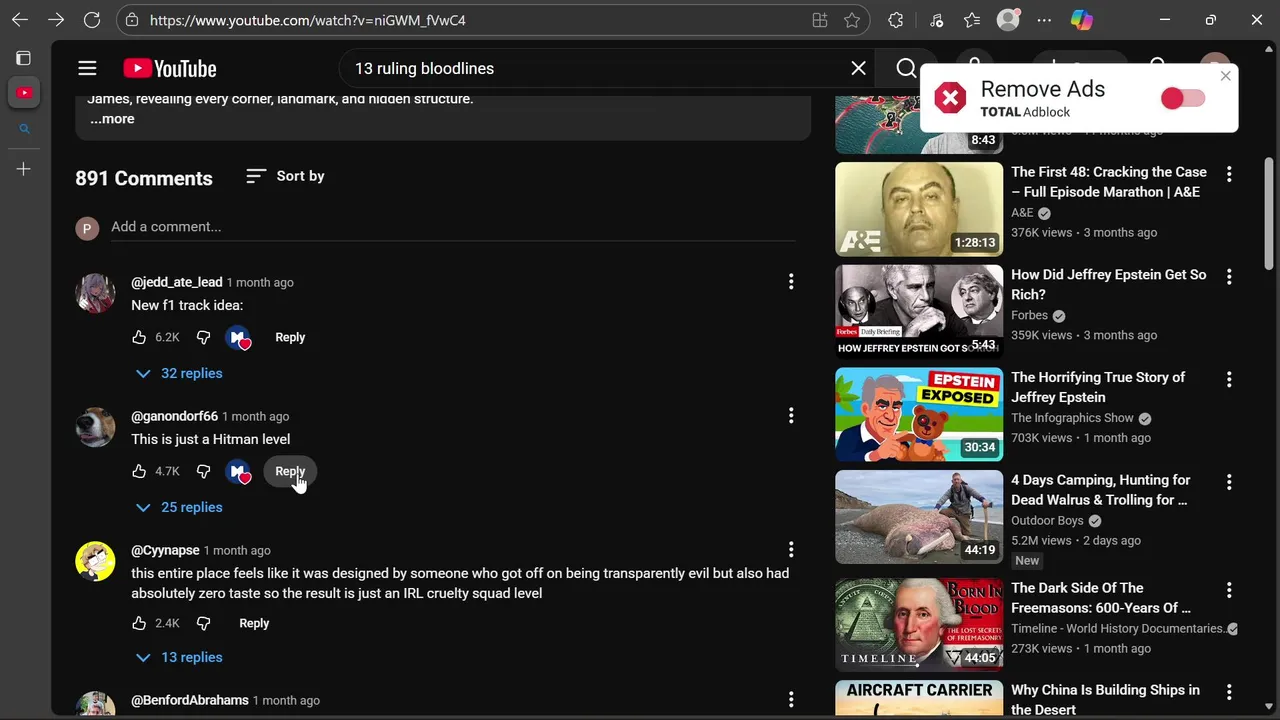Viewport: 1280px width, 720px height.
Task: Open 'How Did Jeffrey Epstein Get So Rich?' title
Action: coord(1109,284)
